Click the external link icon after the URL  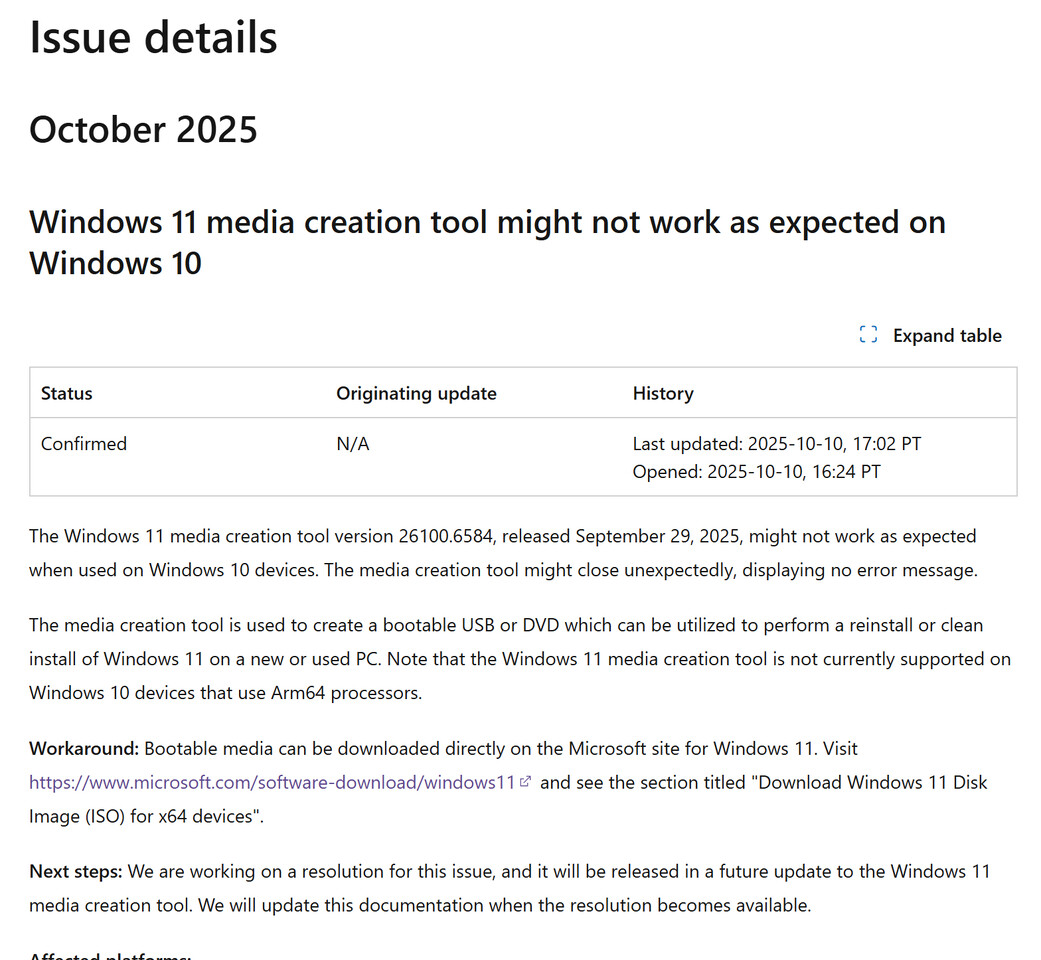526,782
